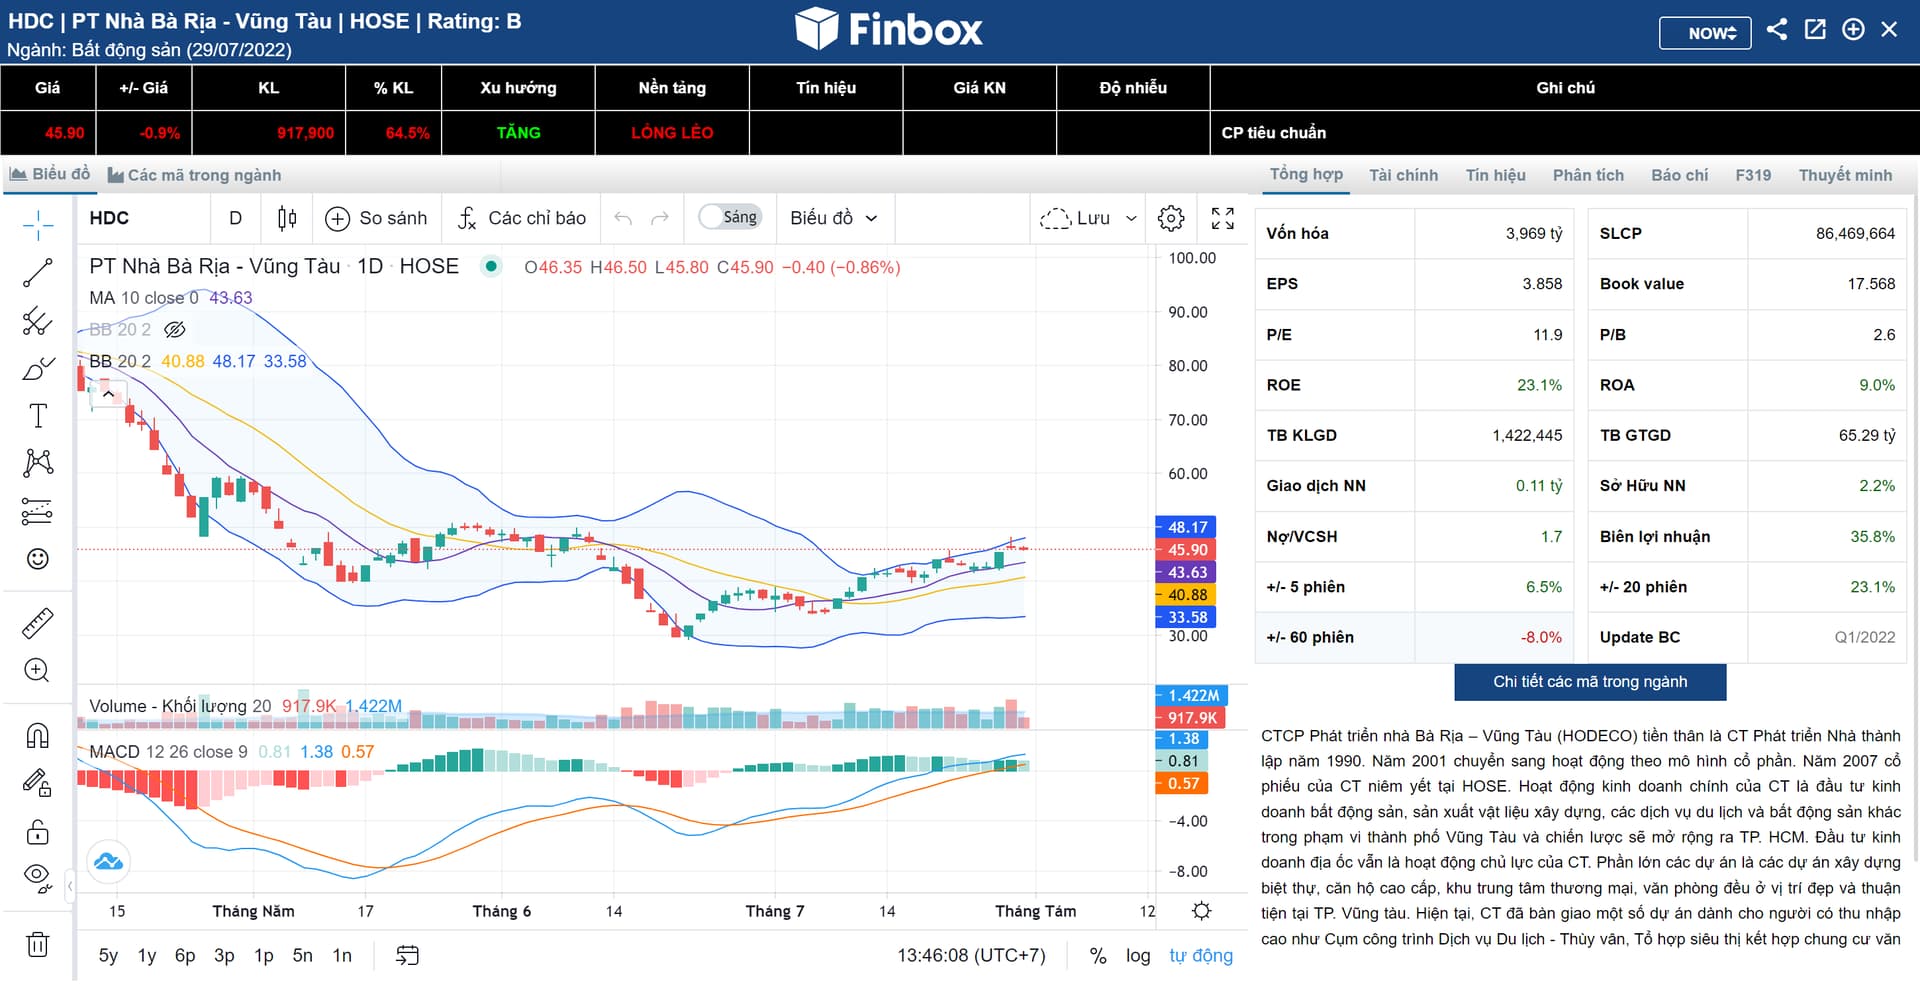Expand the Lưu save options arrow
This screenshot has height=1006, width=1920.
pos(1131,218)
